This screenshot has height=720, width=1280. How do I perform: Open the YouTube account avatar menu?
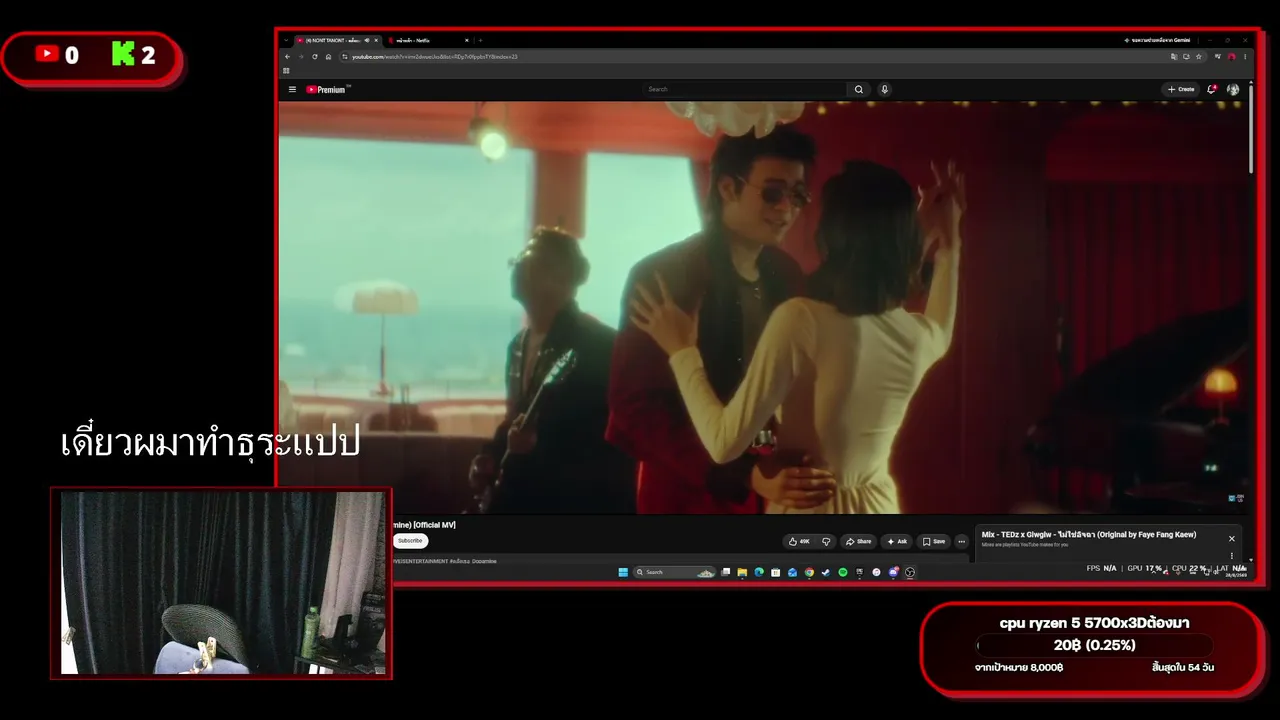pyautogui.click(x=1233, y=89)
